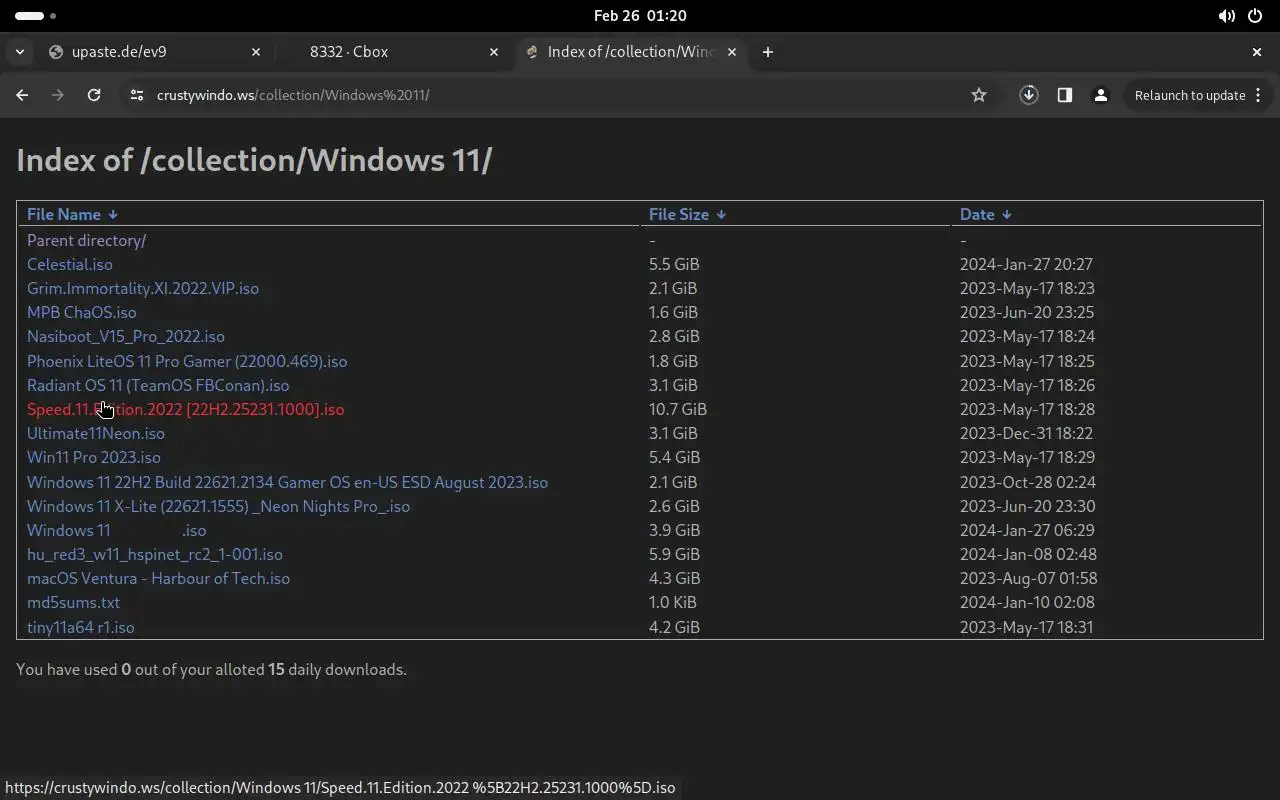Go back to the previous page
The height and width of the screenshot is (800, 1280).
pos(22,95)
